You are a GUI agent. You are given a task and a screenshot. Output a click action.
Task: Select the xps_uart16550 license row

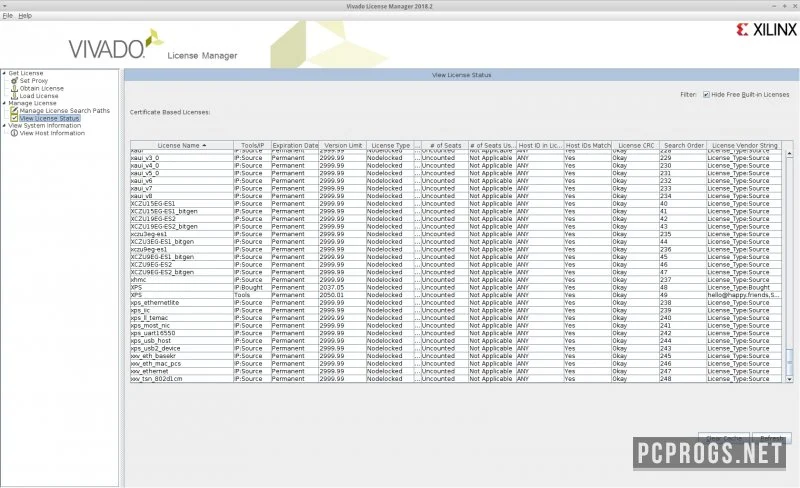coord(456,333)
